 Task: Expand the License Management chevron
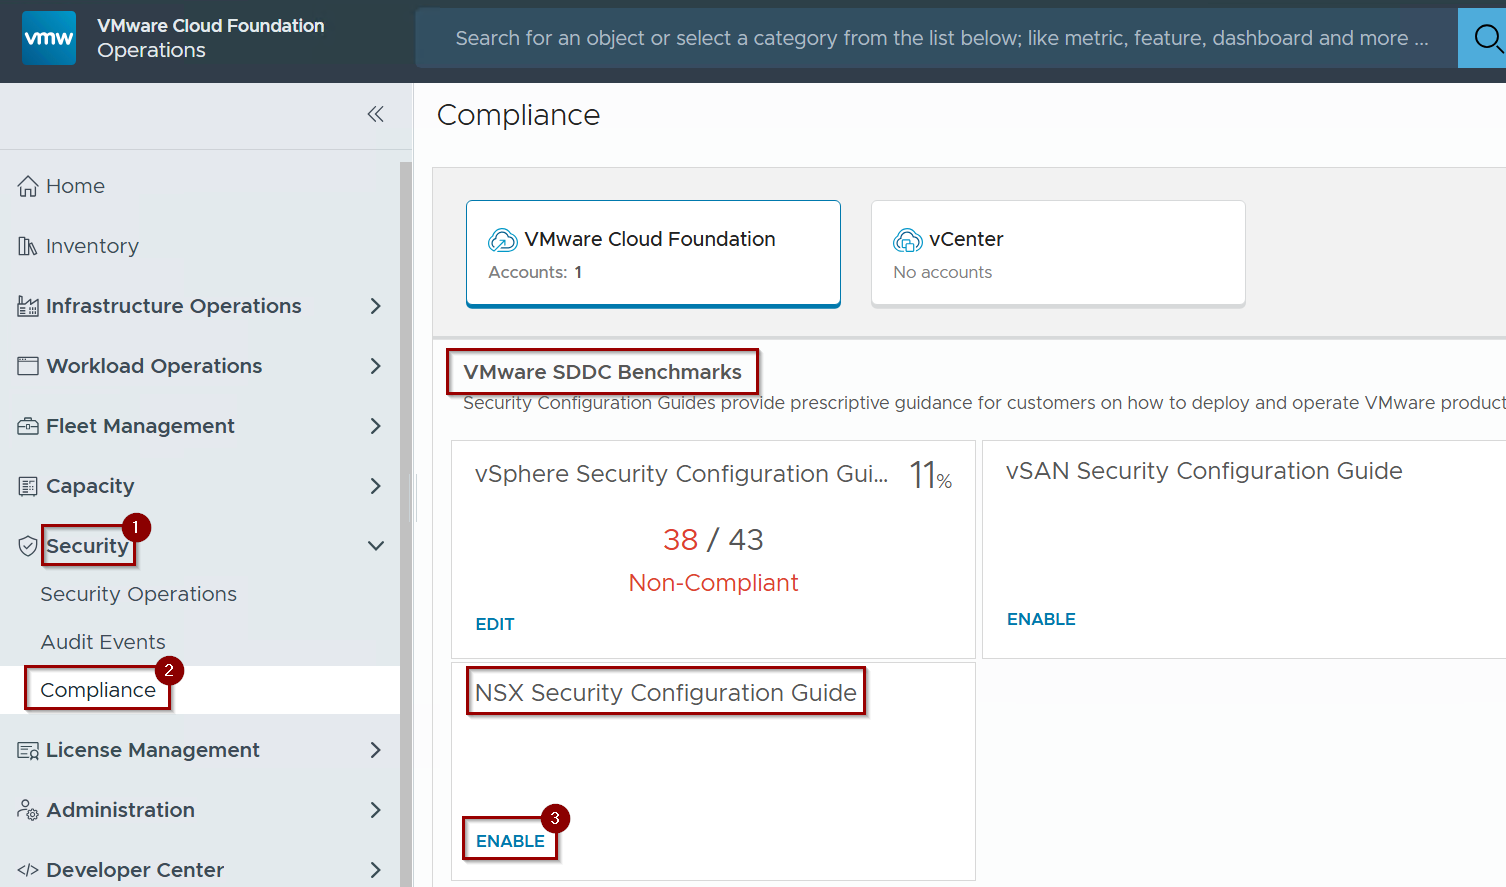tap(375, 750)
